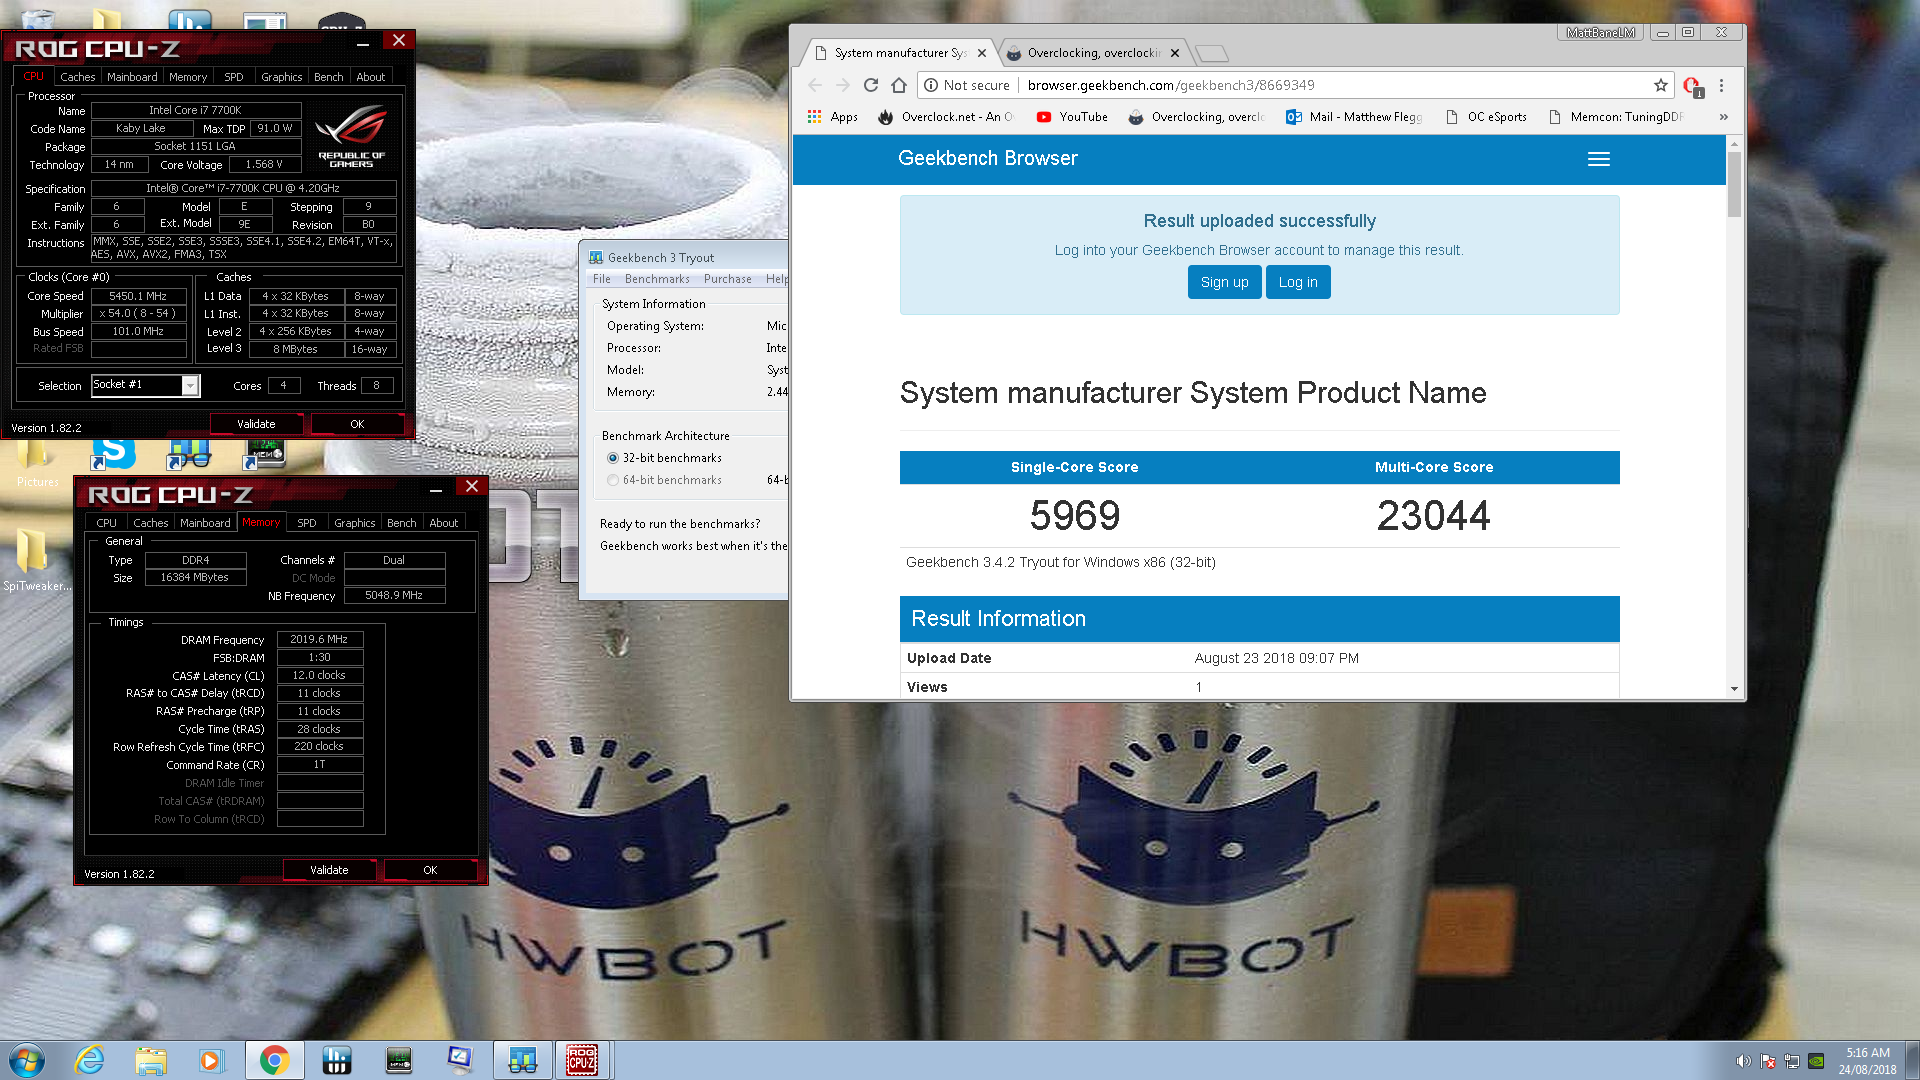Show more bookmarks with the chevron
The width and height of the screenshot is (1920, 1080).
1724,117
